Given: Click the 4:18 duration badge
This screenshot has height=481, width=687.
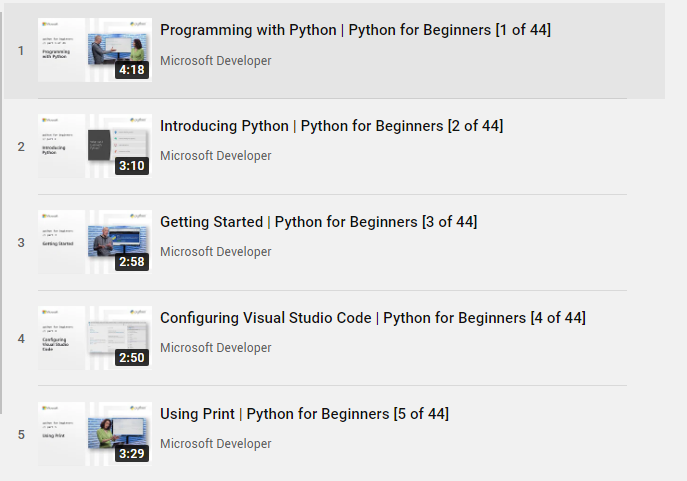Looking at the screenshot, I should click(132, 70).
